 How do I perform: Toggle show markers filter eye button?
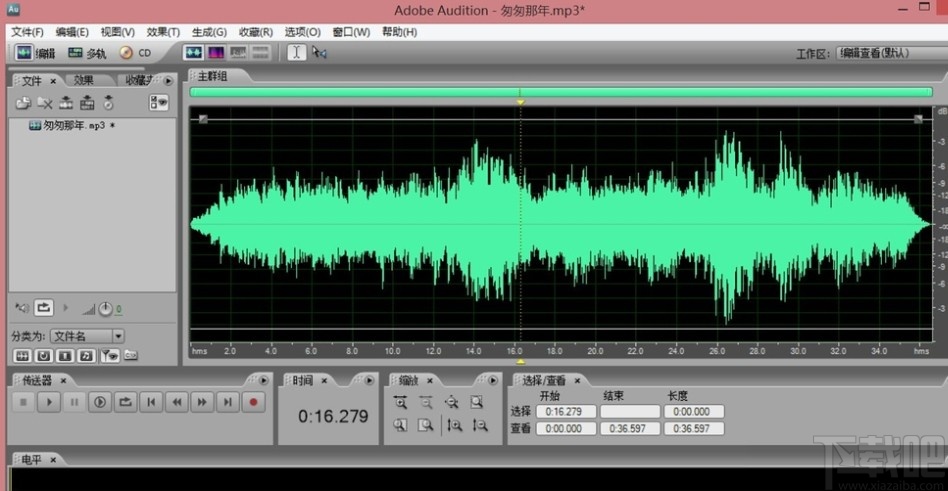[x=110, y=356]
